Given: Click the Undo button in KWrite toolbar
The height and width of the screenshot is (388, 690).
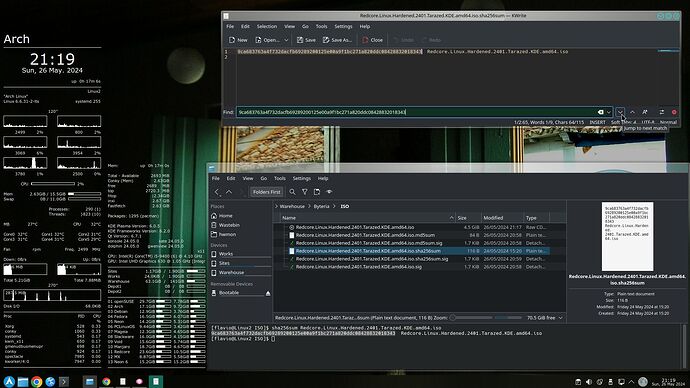Looking at the screenshot, I should pos(404,40).
